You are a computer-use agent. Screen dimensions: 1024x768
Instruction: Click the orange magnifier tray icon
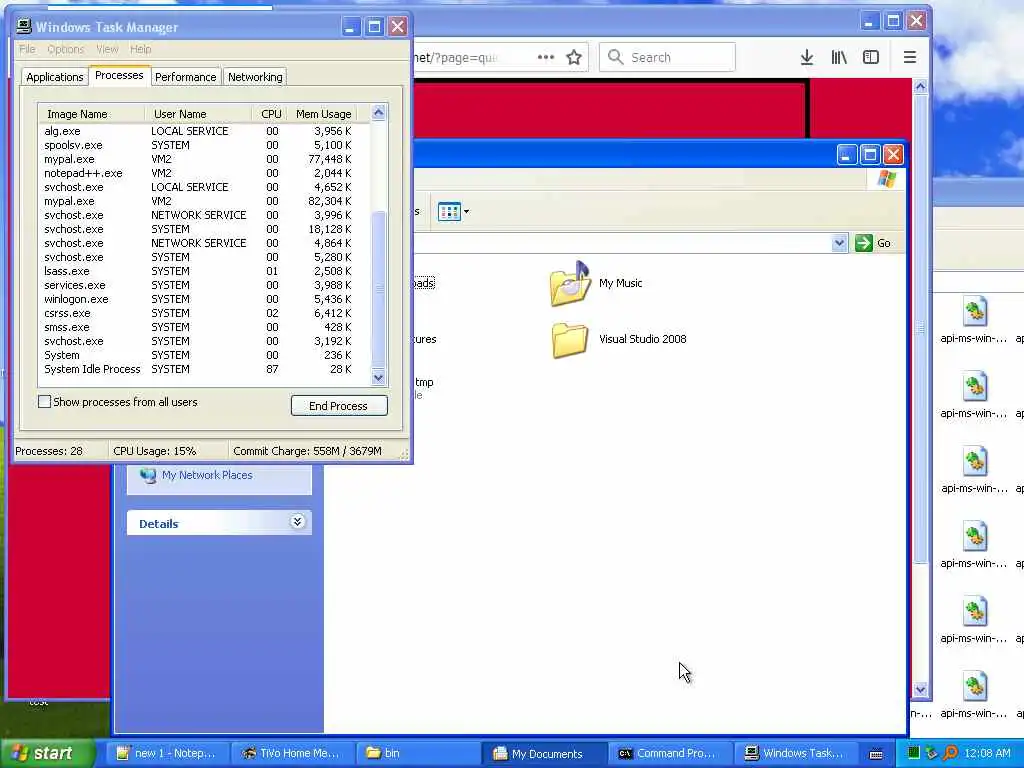(x=950, y=753)
